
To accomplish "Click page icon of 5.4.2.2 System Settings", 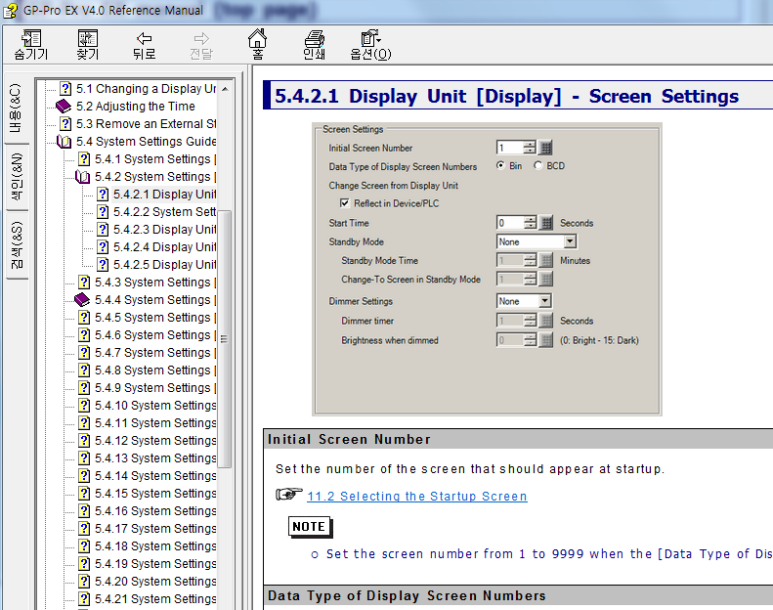I will 103,212.
